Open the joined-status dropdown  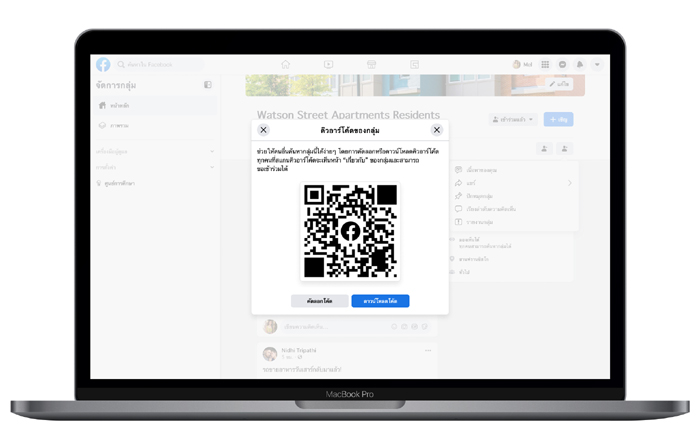tap(512, 120)
